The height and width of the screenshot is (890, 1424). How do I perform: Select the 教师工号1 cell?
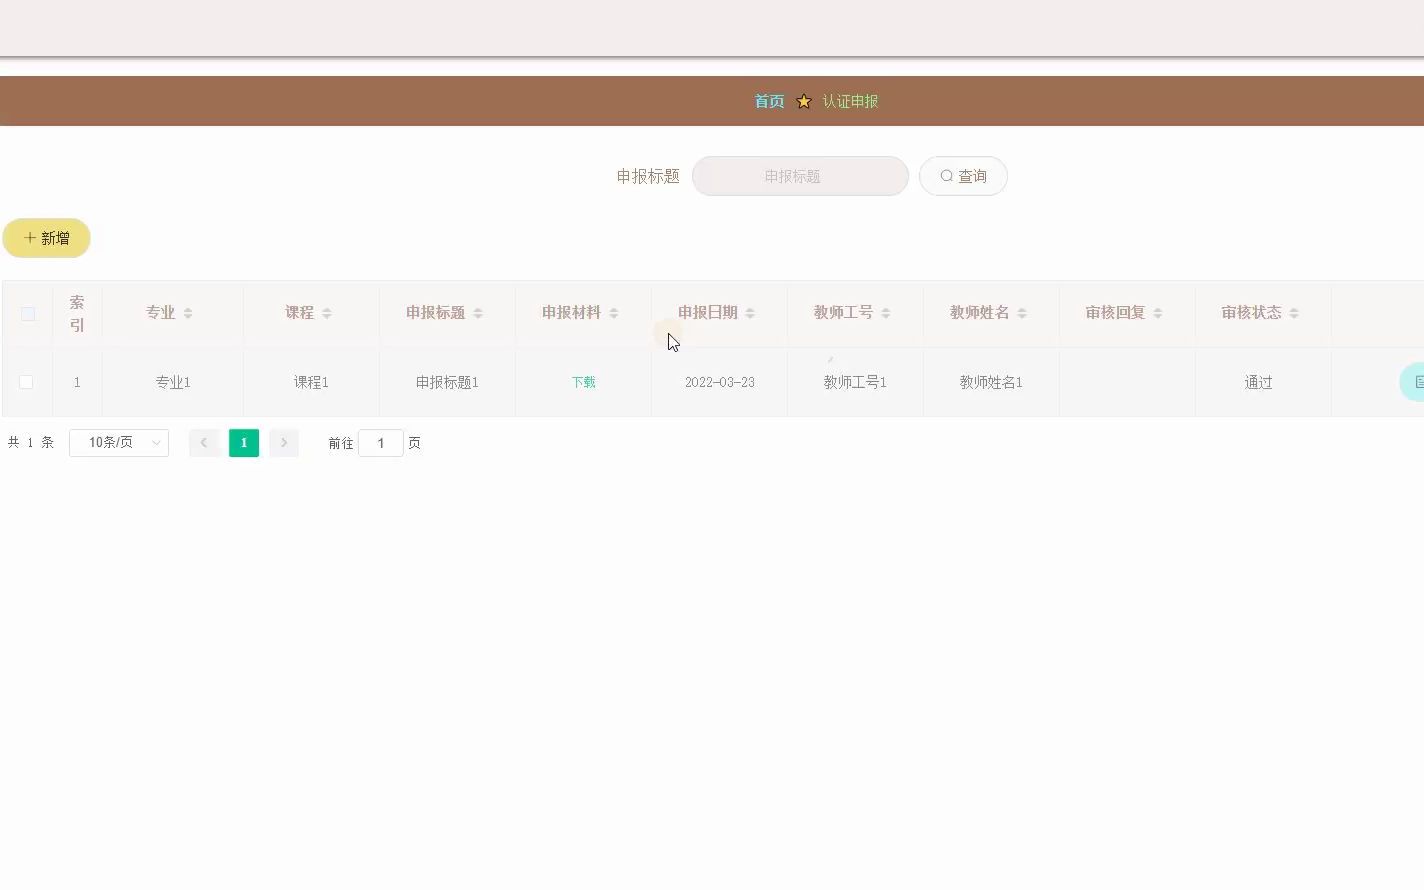click(x=855, y=382)
